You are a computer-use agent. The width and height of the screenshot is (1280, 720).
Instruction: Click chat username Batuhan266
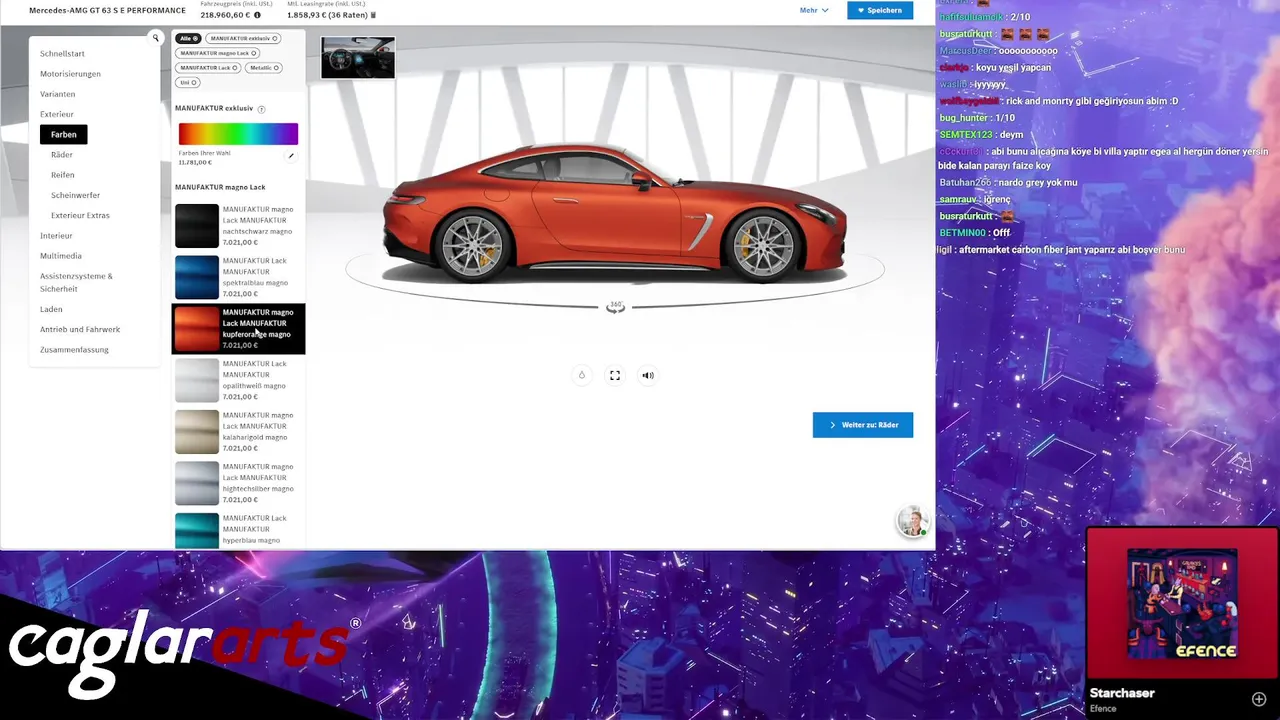tap(965, 183)
